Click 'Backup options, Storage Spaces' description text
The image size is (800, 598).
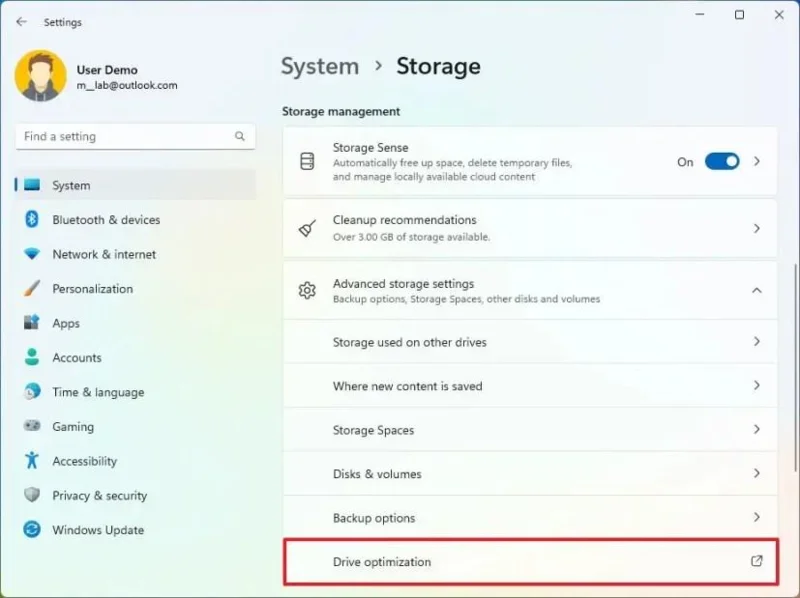click(466, 299)
